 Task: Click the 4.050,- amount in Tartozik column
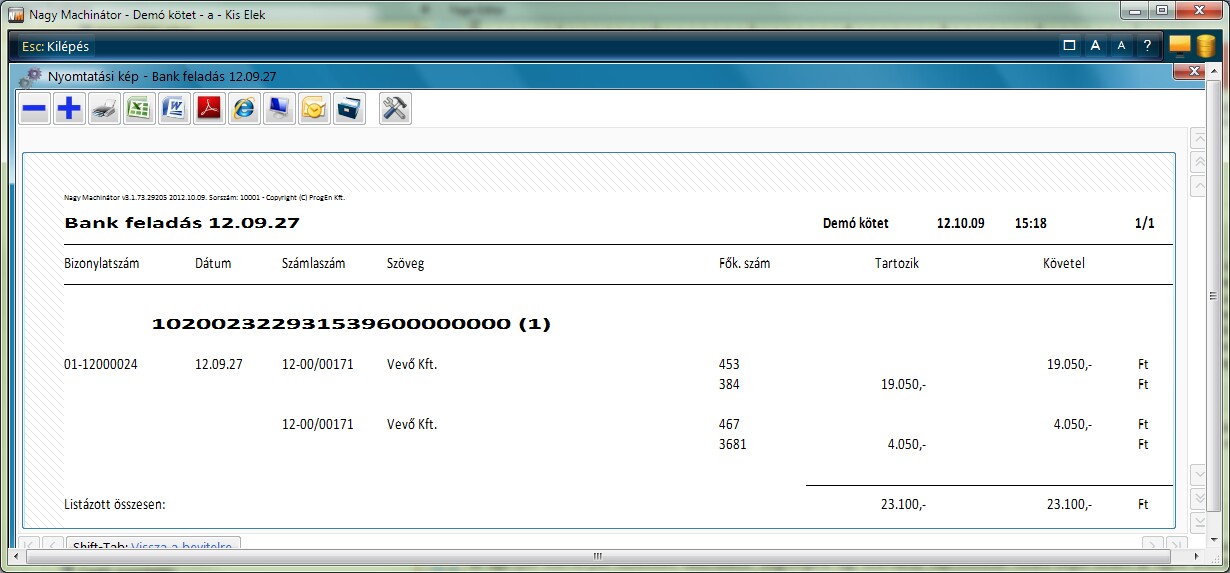907,444
